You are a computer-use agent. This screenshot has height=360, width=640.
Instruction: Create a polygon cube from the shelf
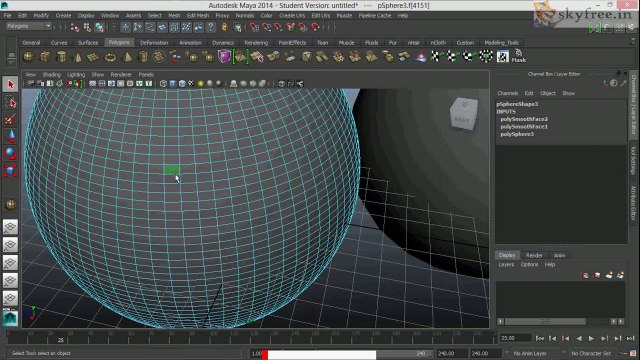pos(45,57)
